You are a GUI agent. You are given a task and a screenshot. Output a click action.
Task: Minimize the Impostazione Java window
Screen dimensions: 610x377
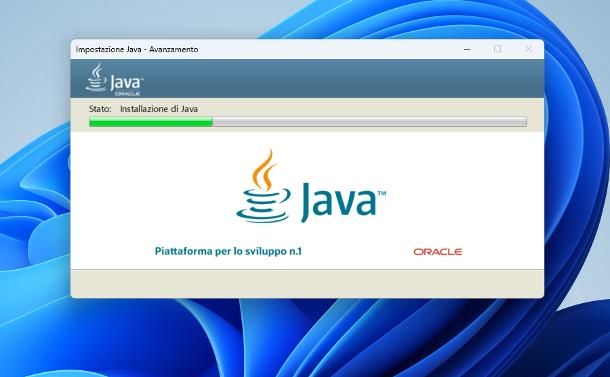467,49
